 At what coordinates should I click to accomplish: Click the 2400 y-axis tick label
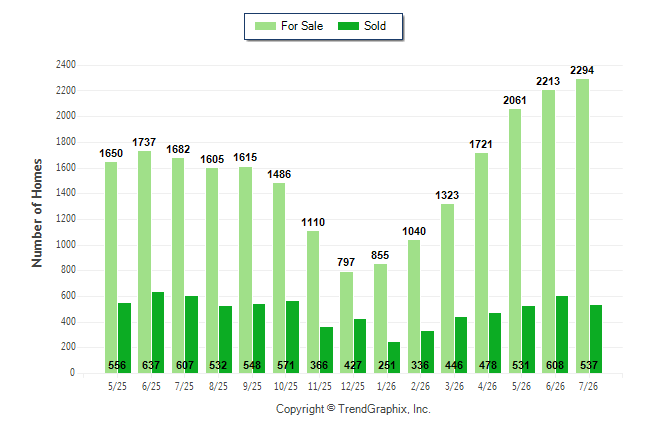pos(66,65)
